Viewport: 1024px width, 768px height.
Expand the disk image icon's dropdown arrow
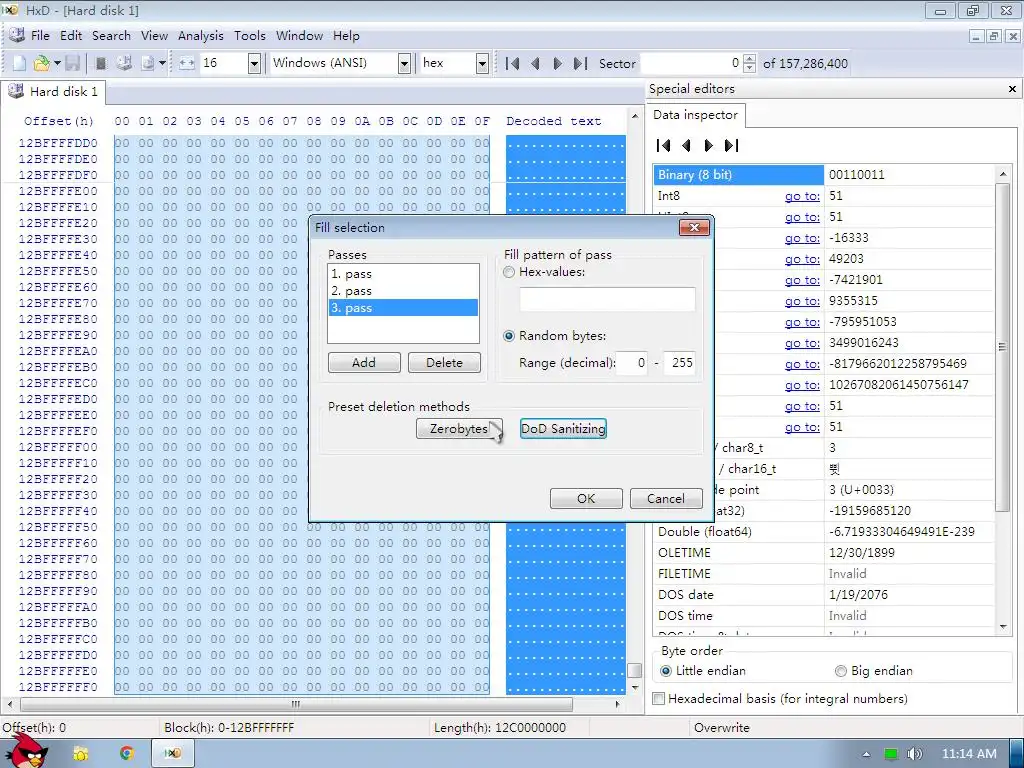[162, 63]
